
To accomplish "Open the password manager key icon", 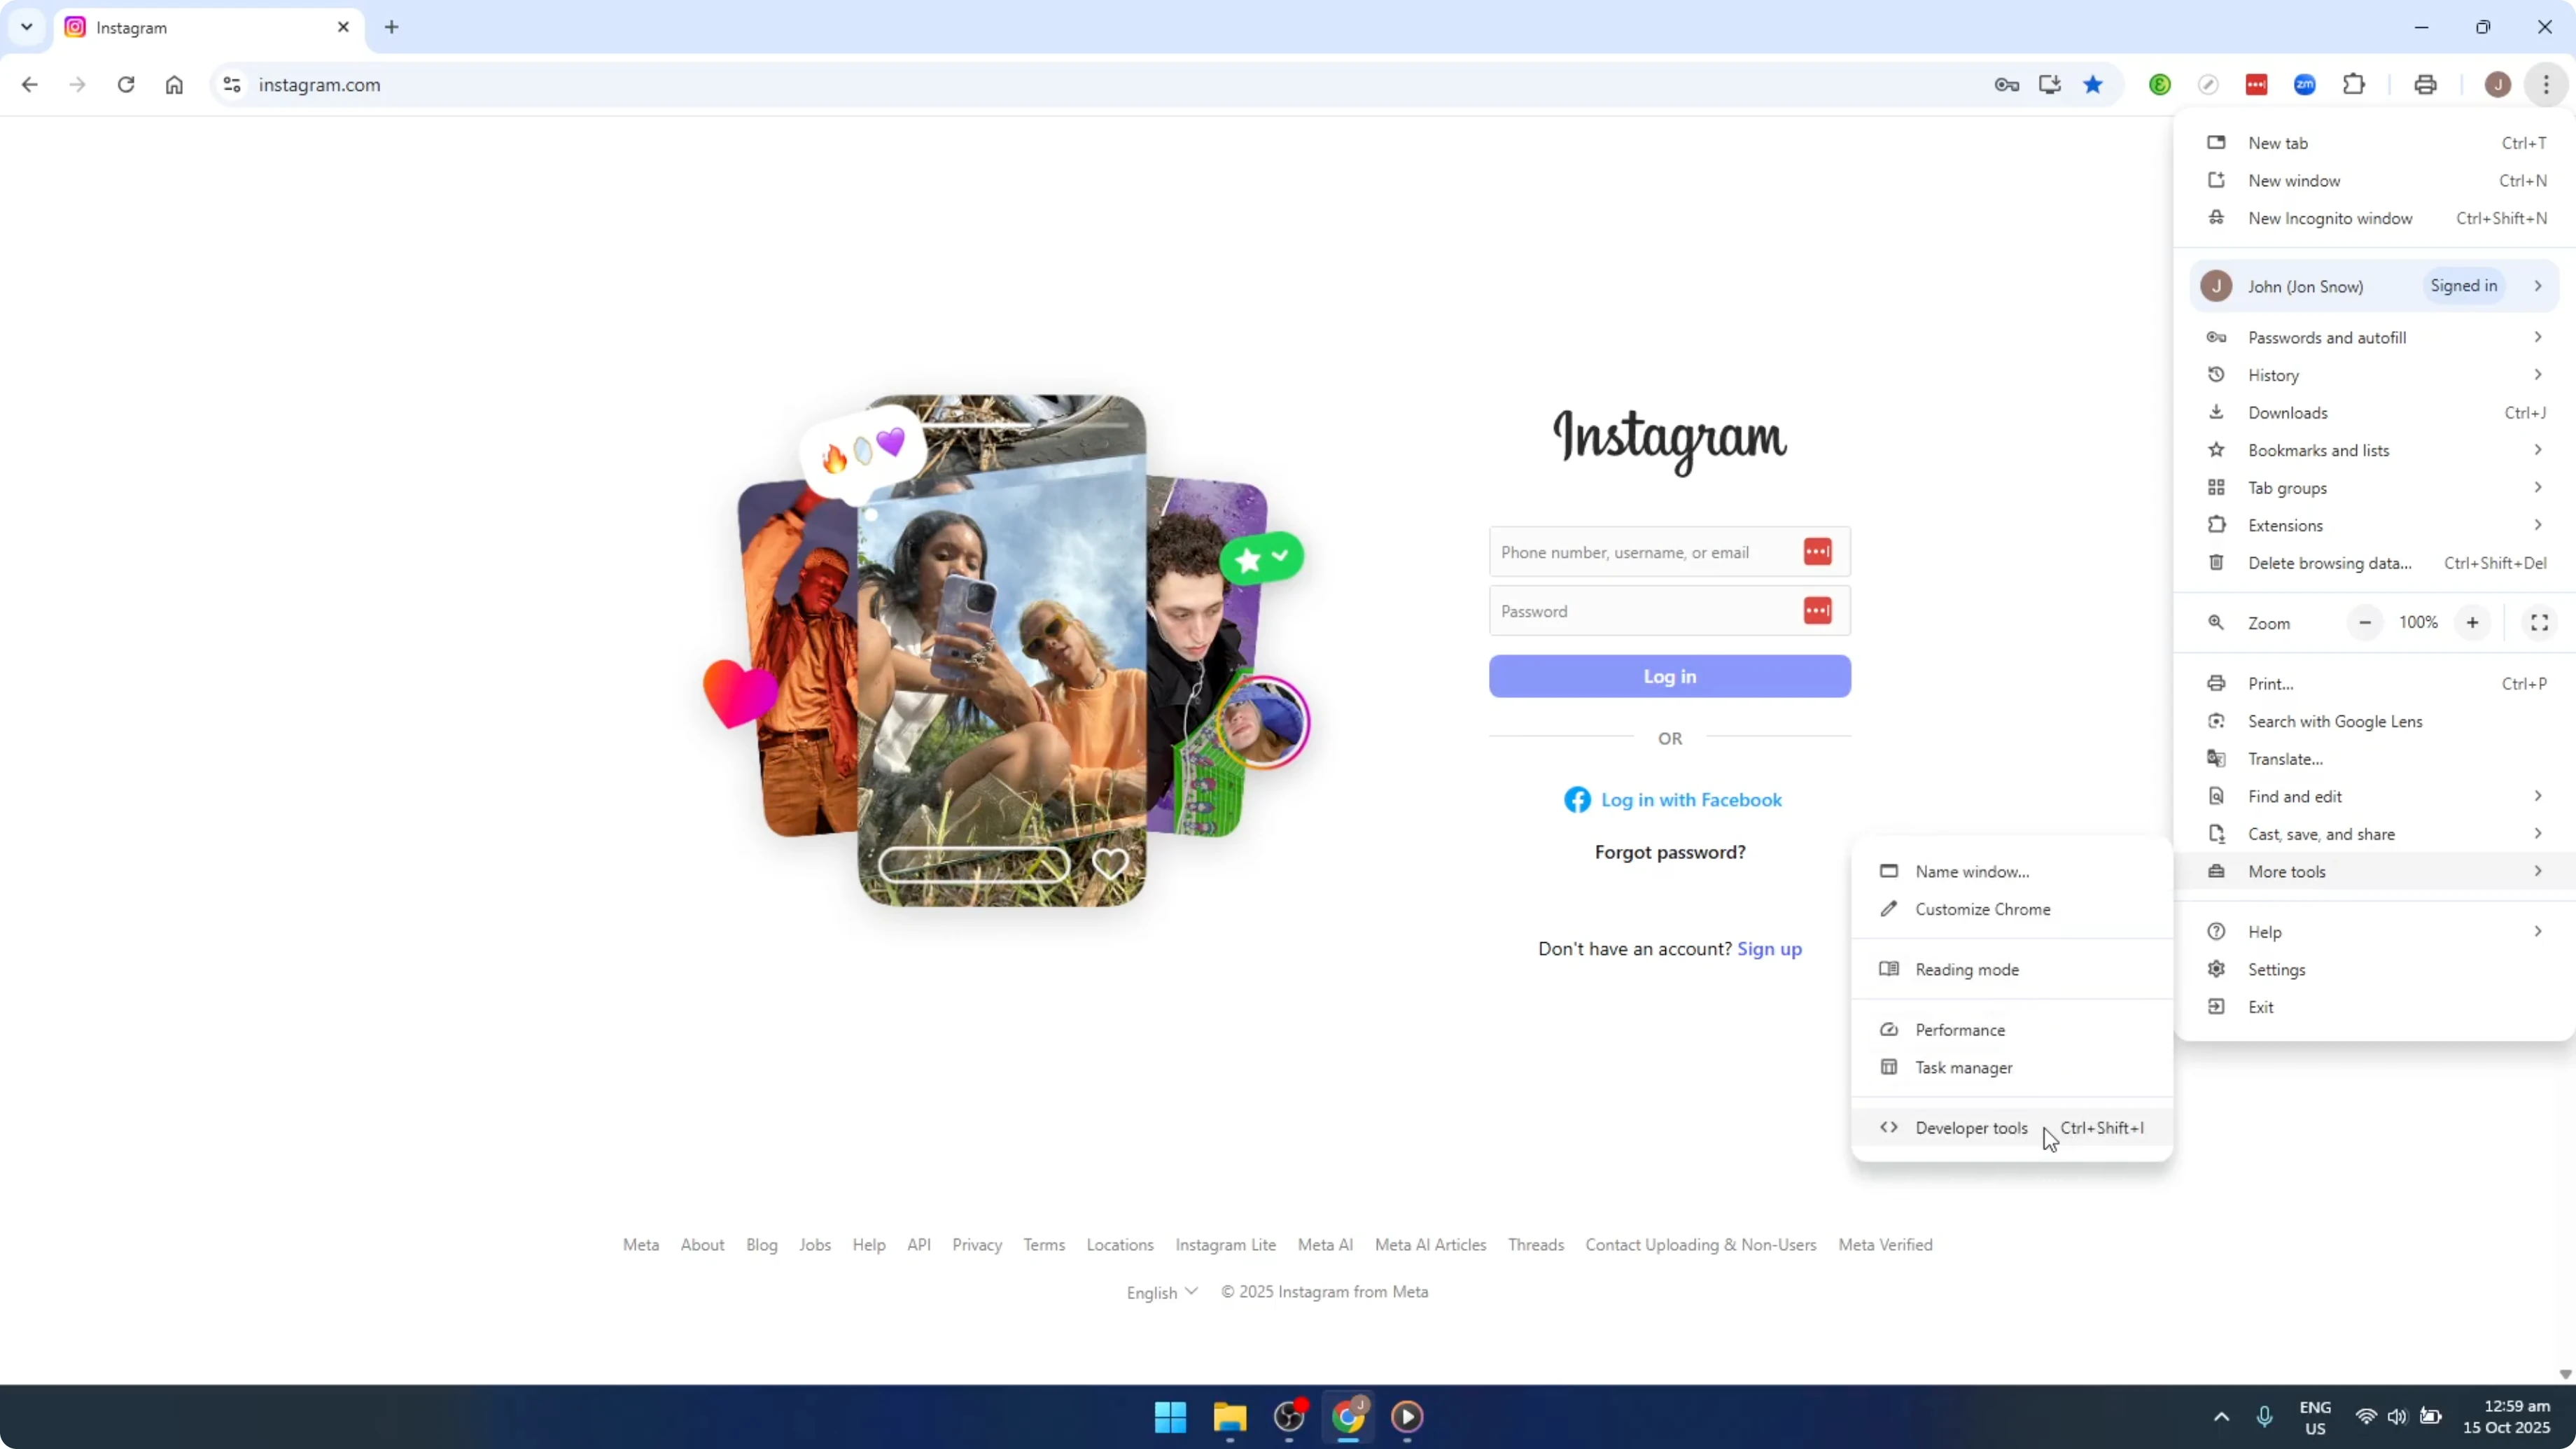I will click(2007, 85).
